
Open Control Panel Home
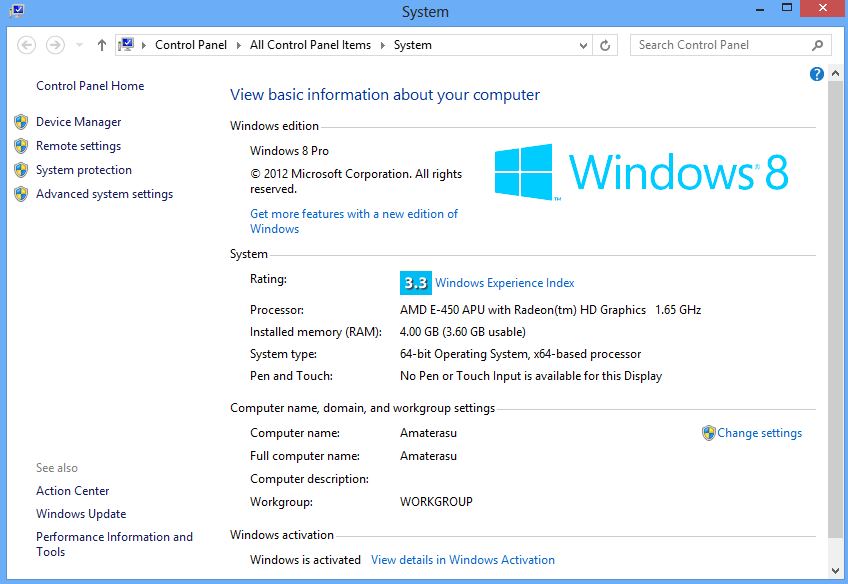coord(90,86)
